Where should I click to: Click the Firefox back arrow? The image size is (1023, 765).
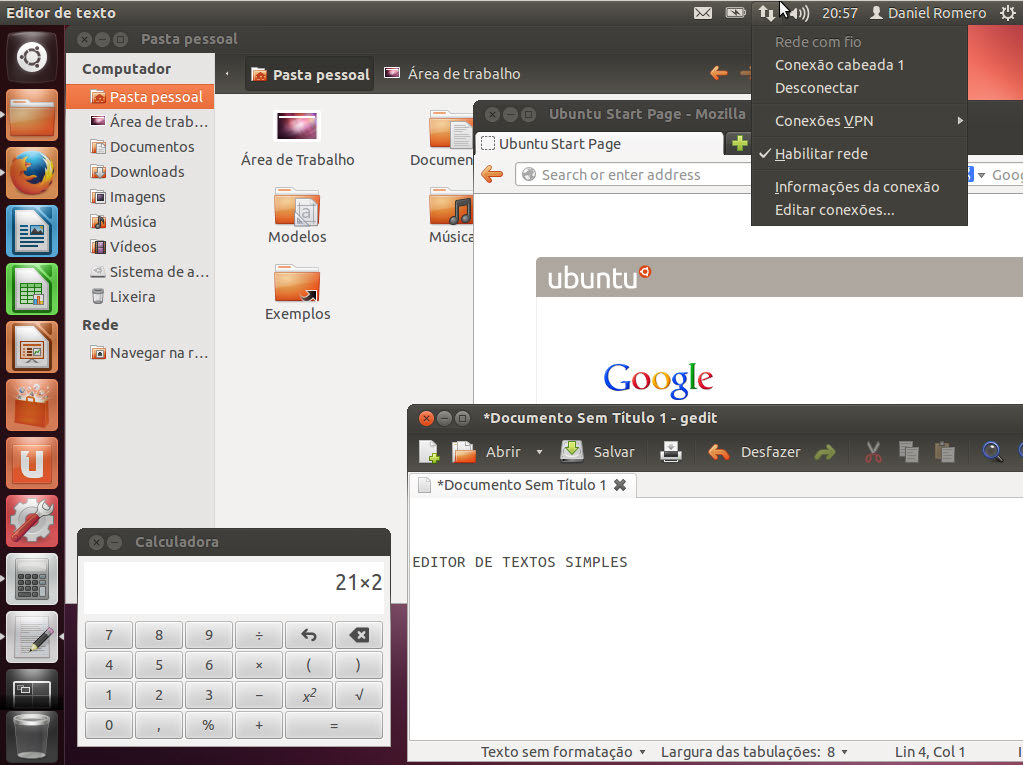pyautogui.click(x=492, y=175)
